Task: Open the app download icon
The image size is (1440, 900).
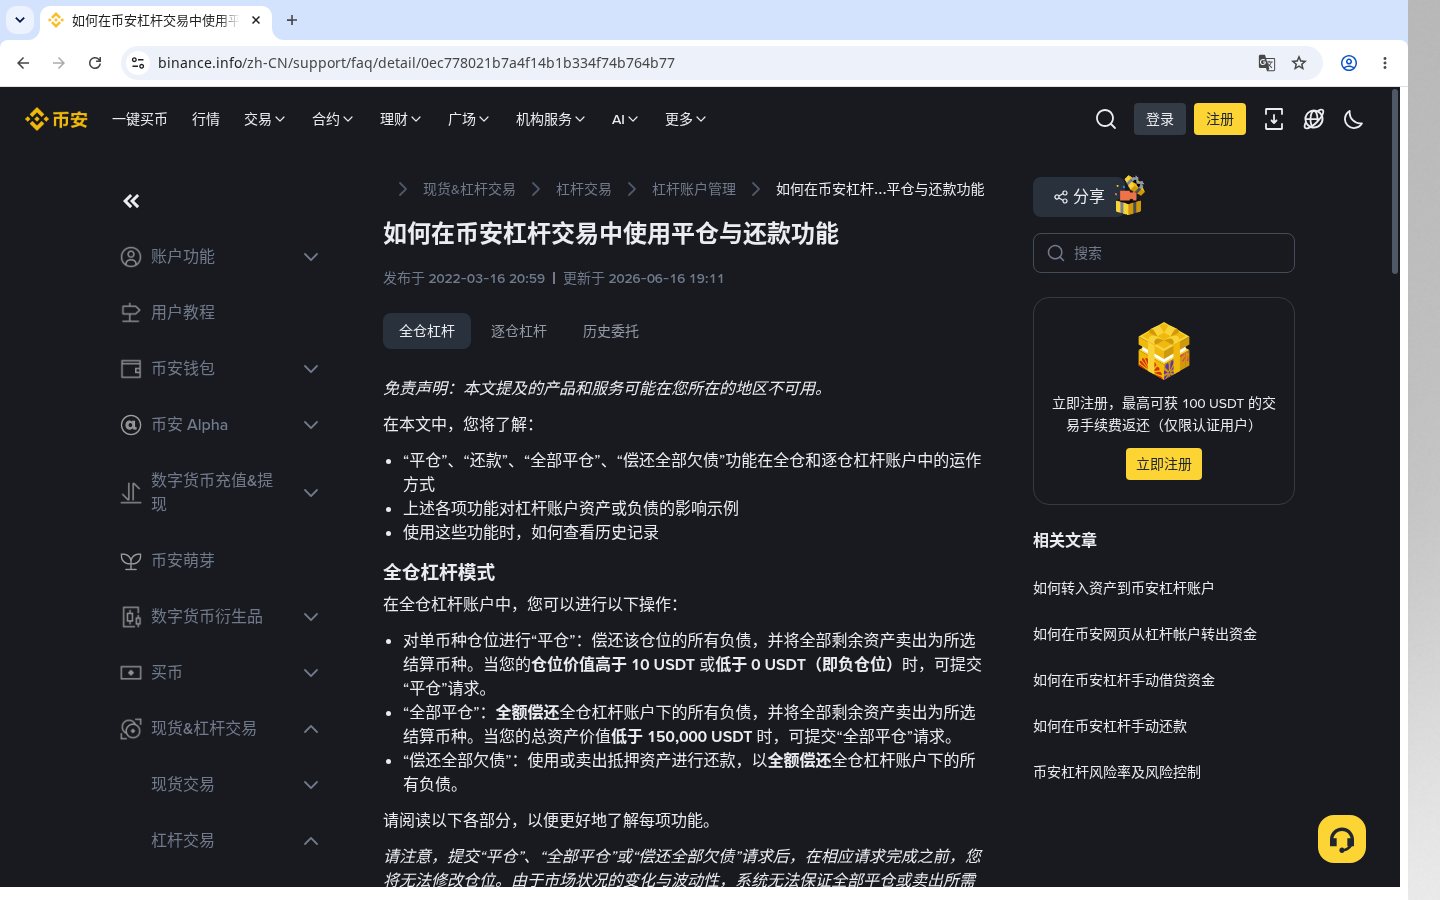Action: [x=1274, y=119]
